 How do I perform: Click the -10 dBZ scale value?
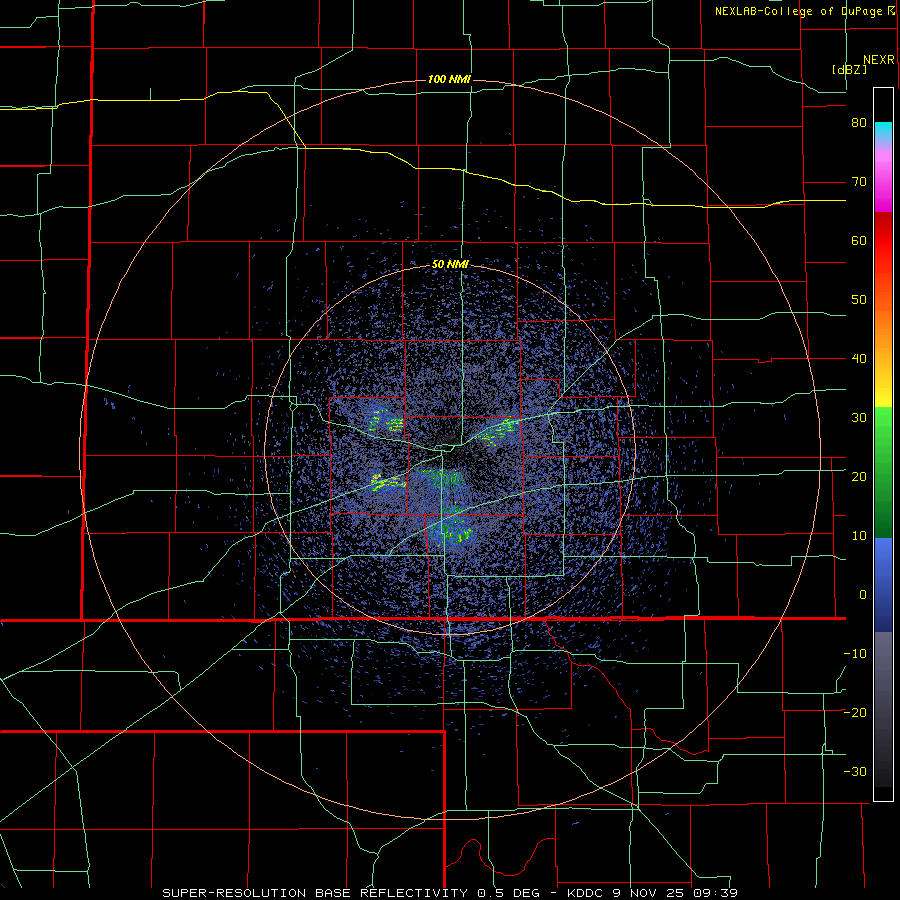(855, 654)
